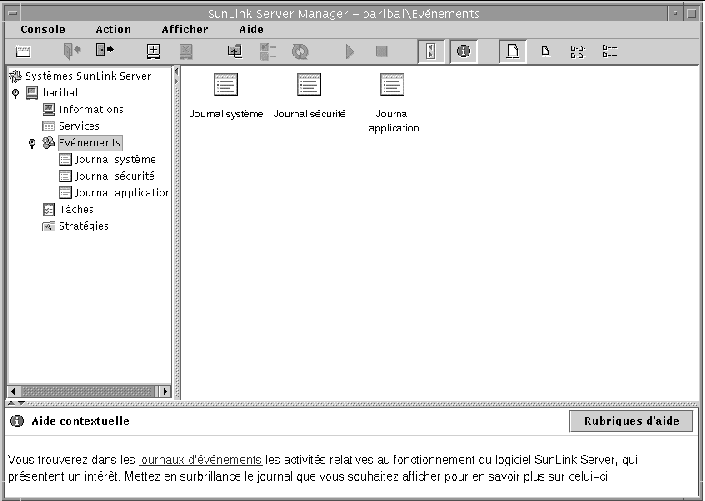This screenshot has width=705, height=501.
Task: Click the tree pane scrollbar right arrow
Action: 165,391
